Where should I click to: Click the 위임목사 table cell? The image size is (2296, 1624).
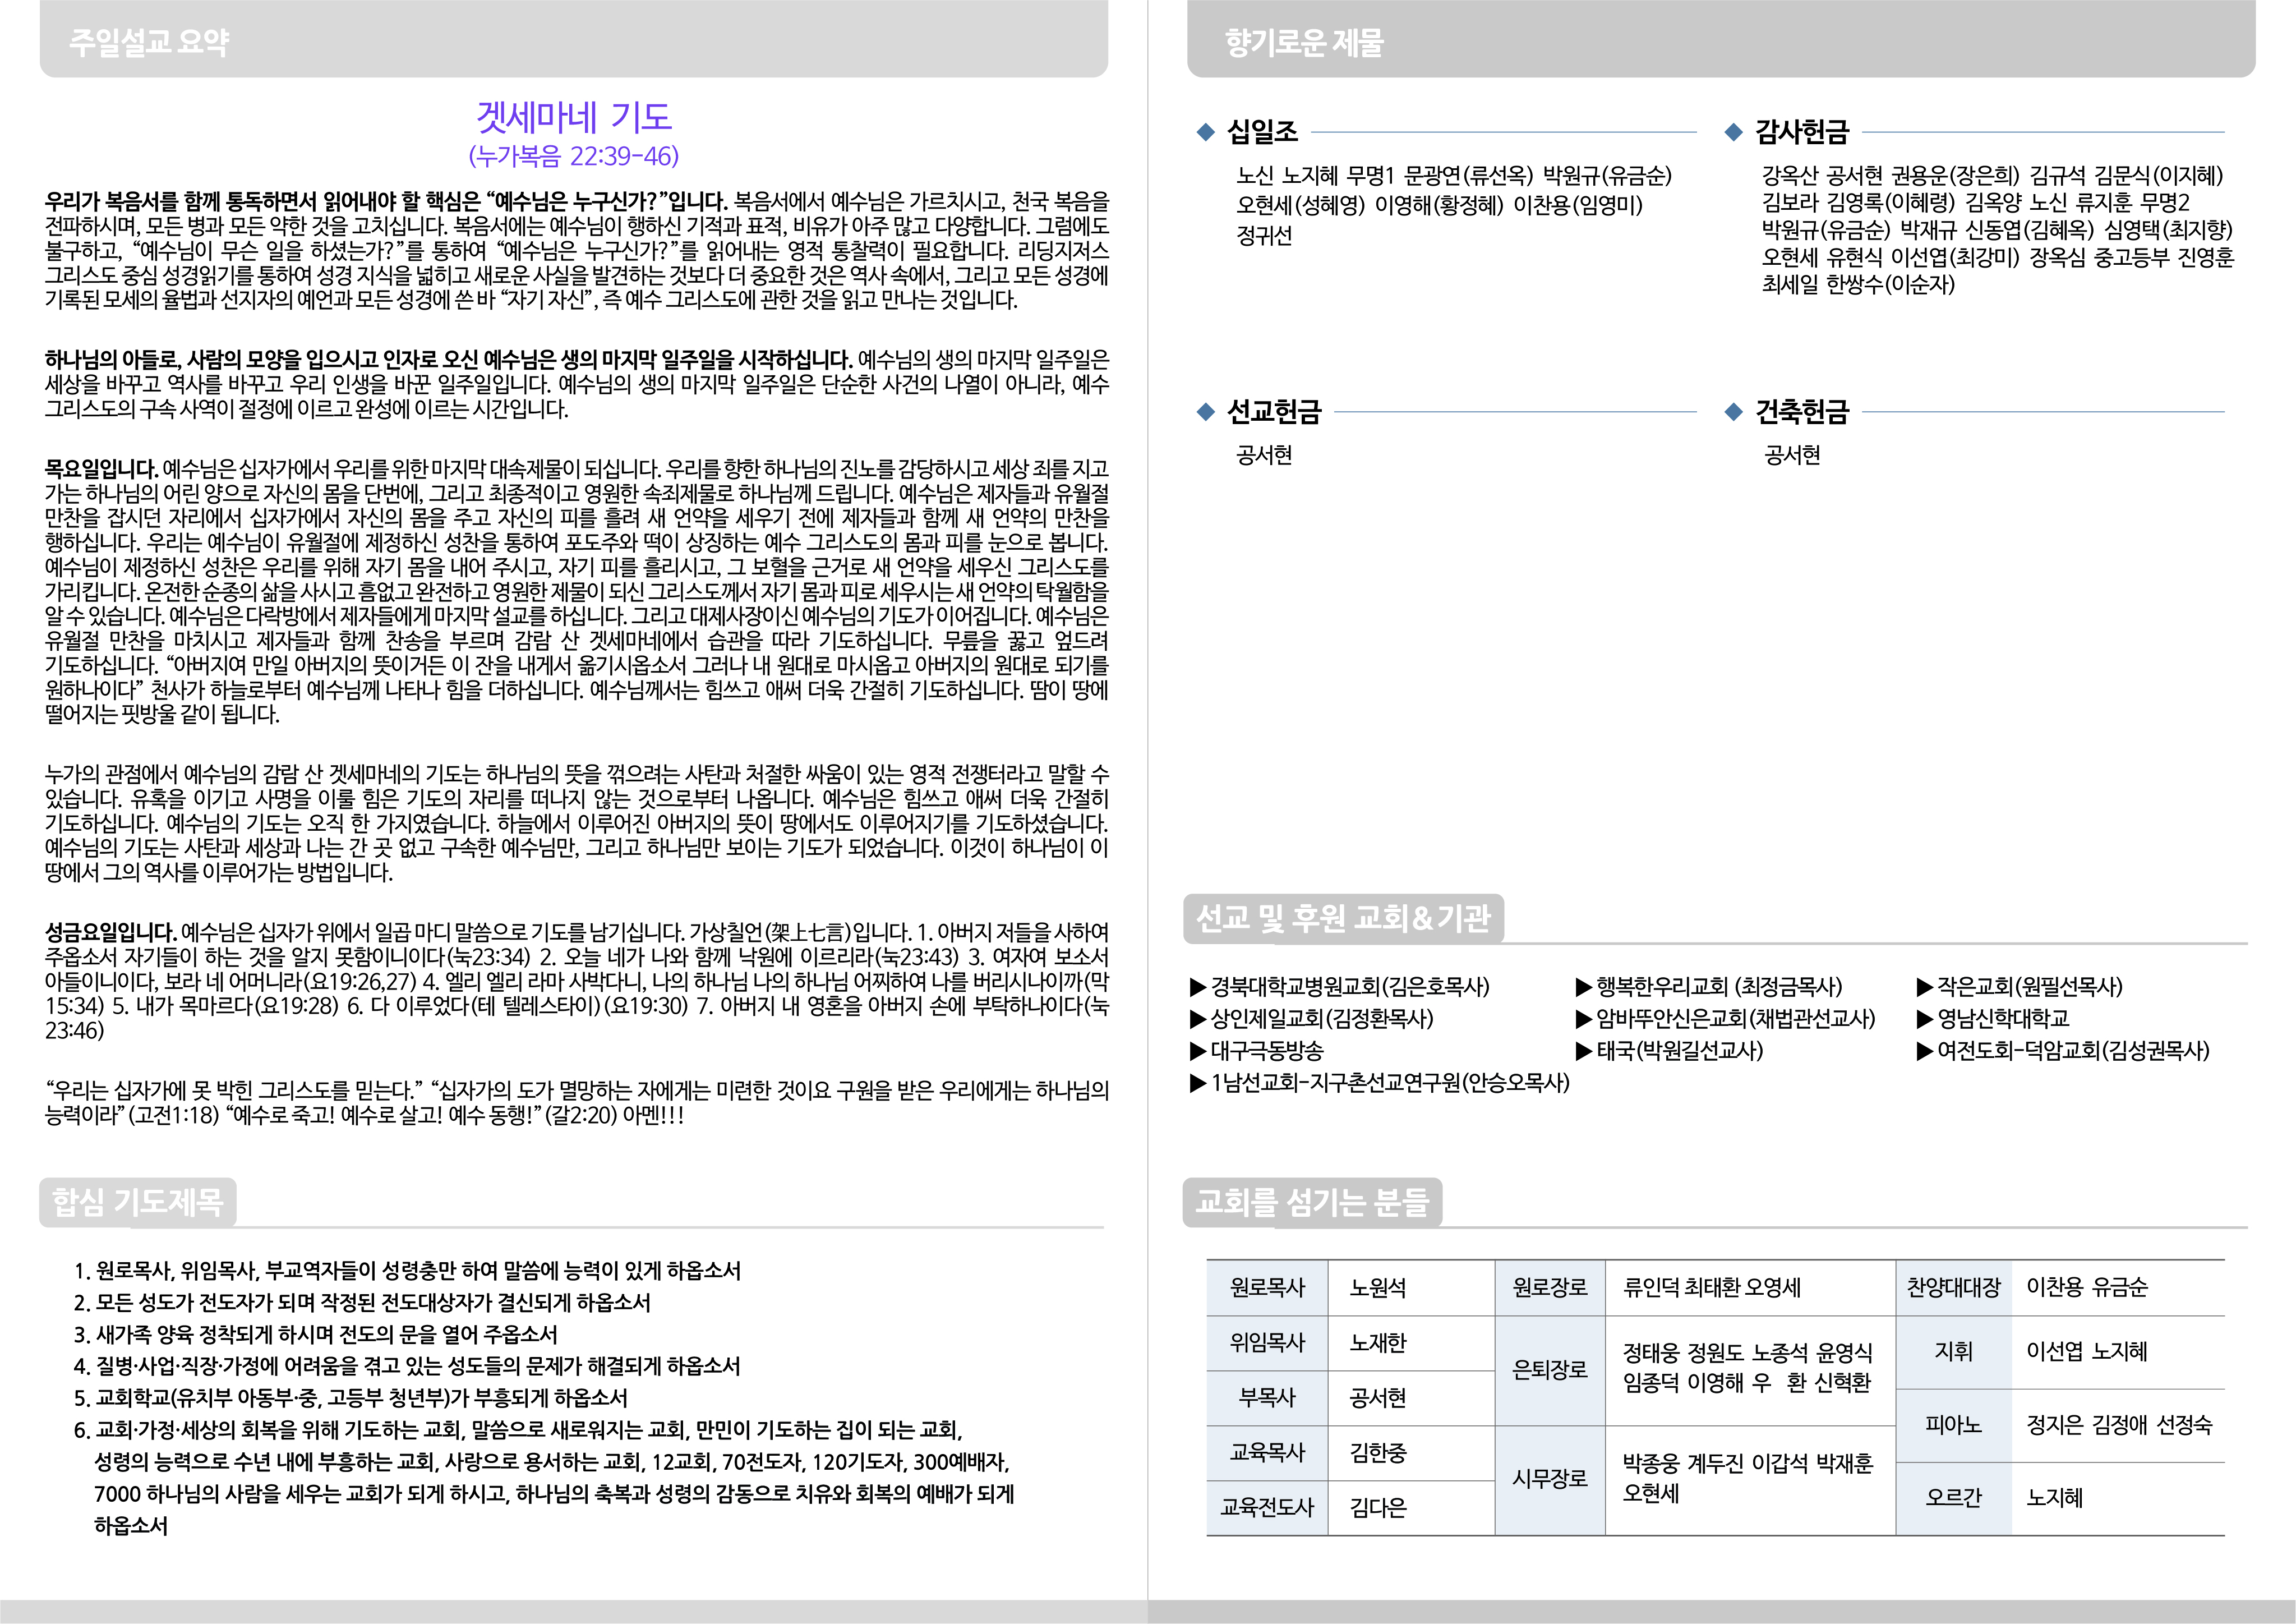click(1267, 1343)
